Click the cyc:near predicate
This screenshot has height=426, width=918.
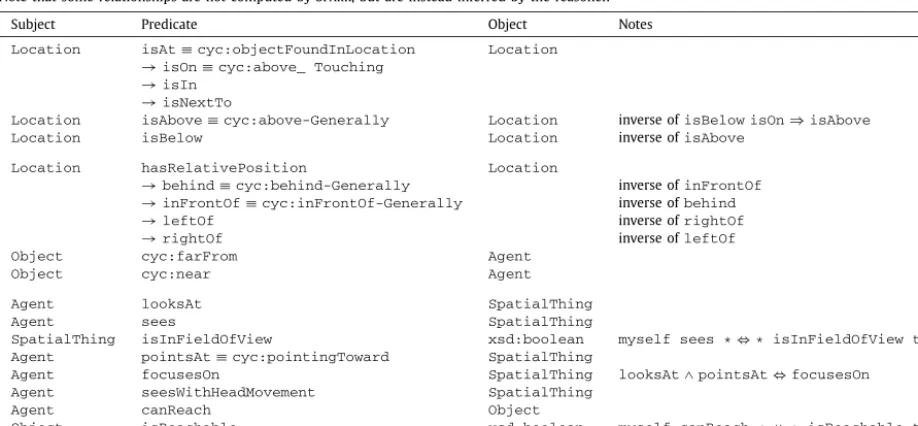pos(176,274)
